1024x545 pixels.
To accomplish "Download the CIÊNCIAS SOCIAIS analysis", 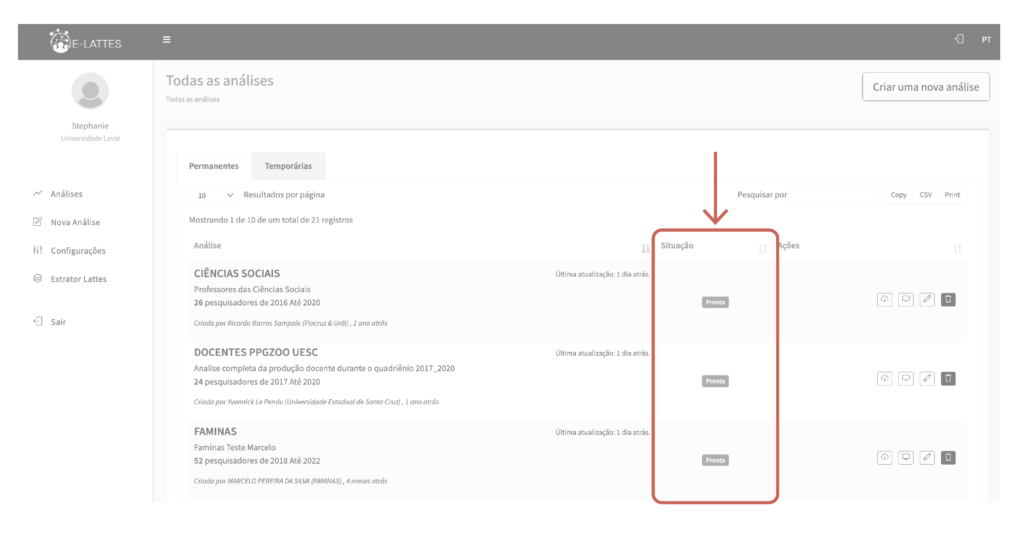I will pos(884,299).
